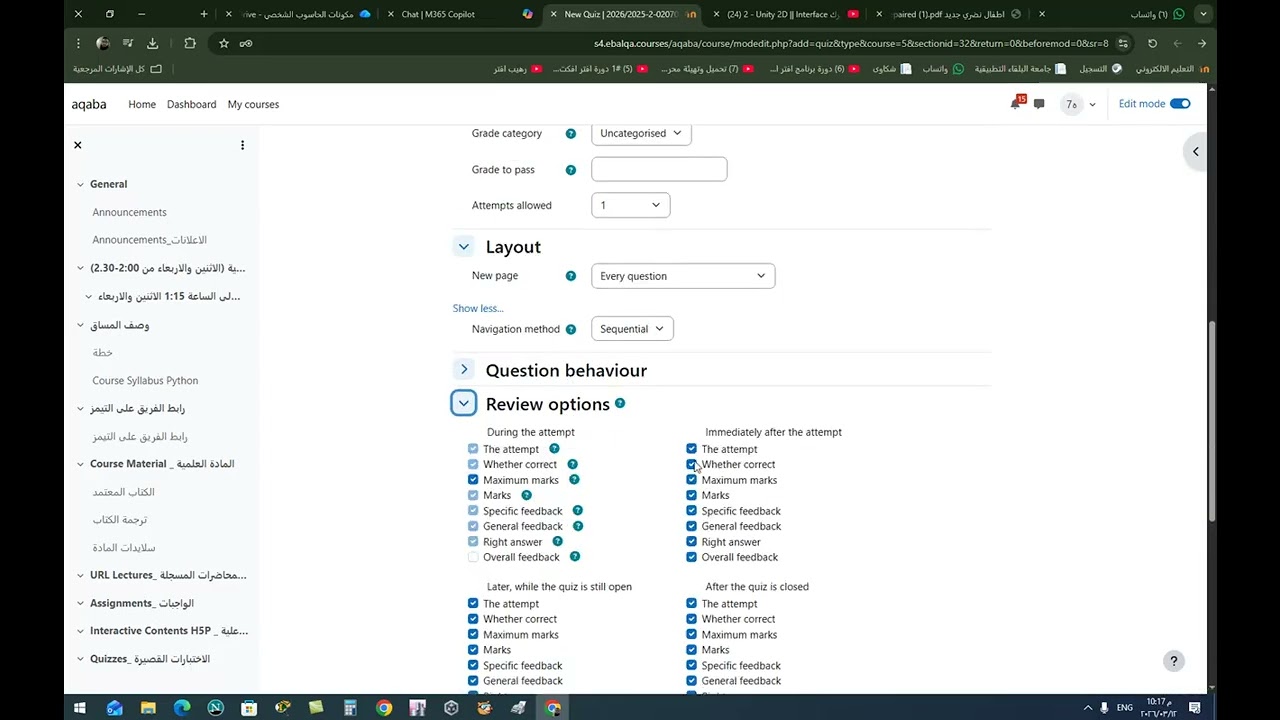Open help for 'Maximum marks' during the attempt
1280x720 pixels.
pos(574,480)
